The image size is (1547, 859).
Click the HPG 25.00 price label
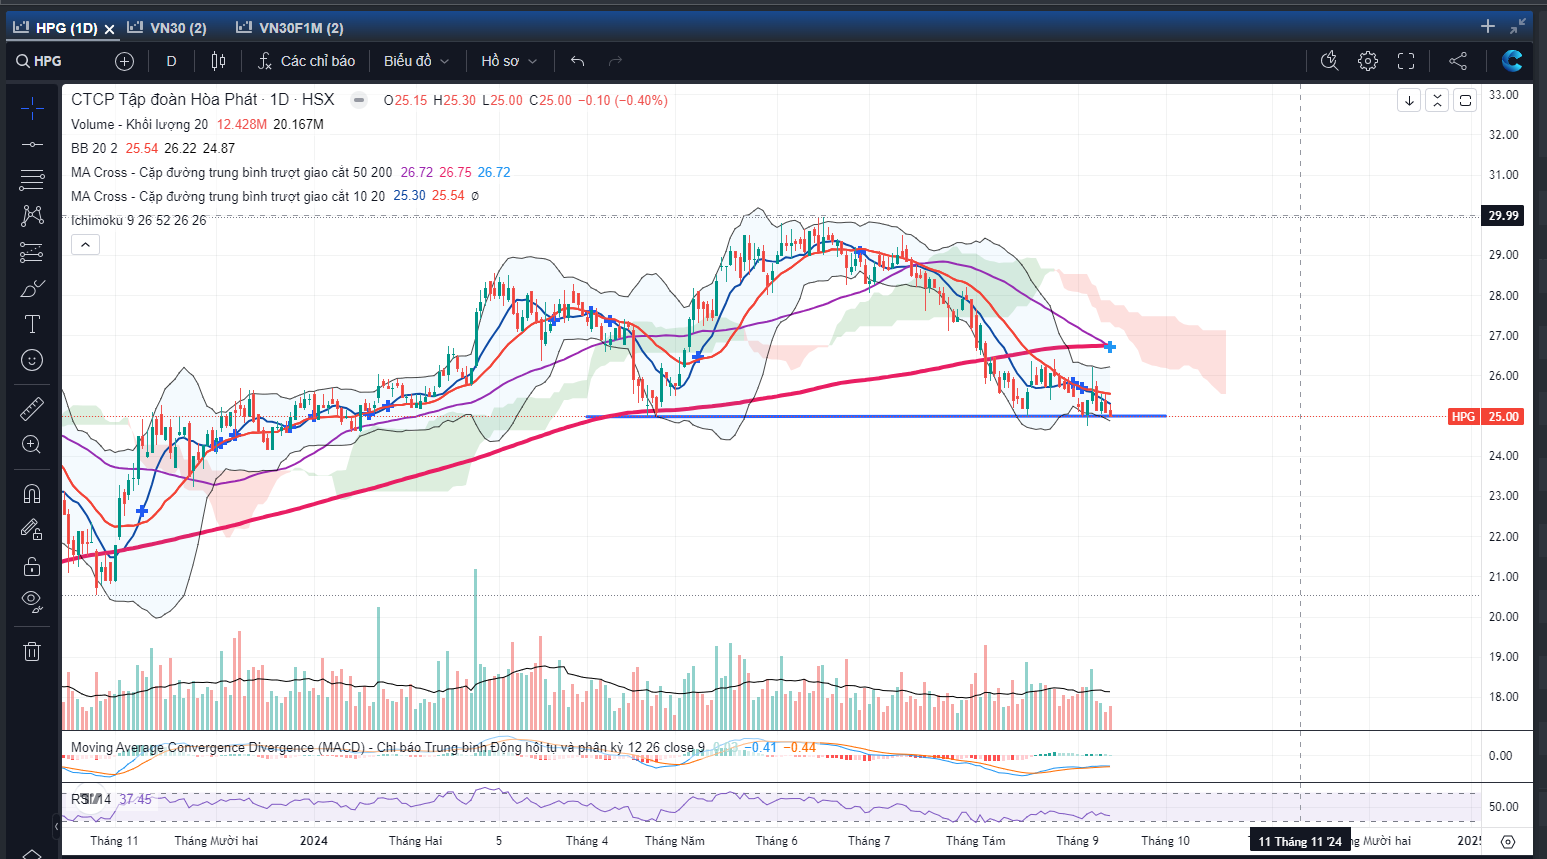[1486, 416]
